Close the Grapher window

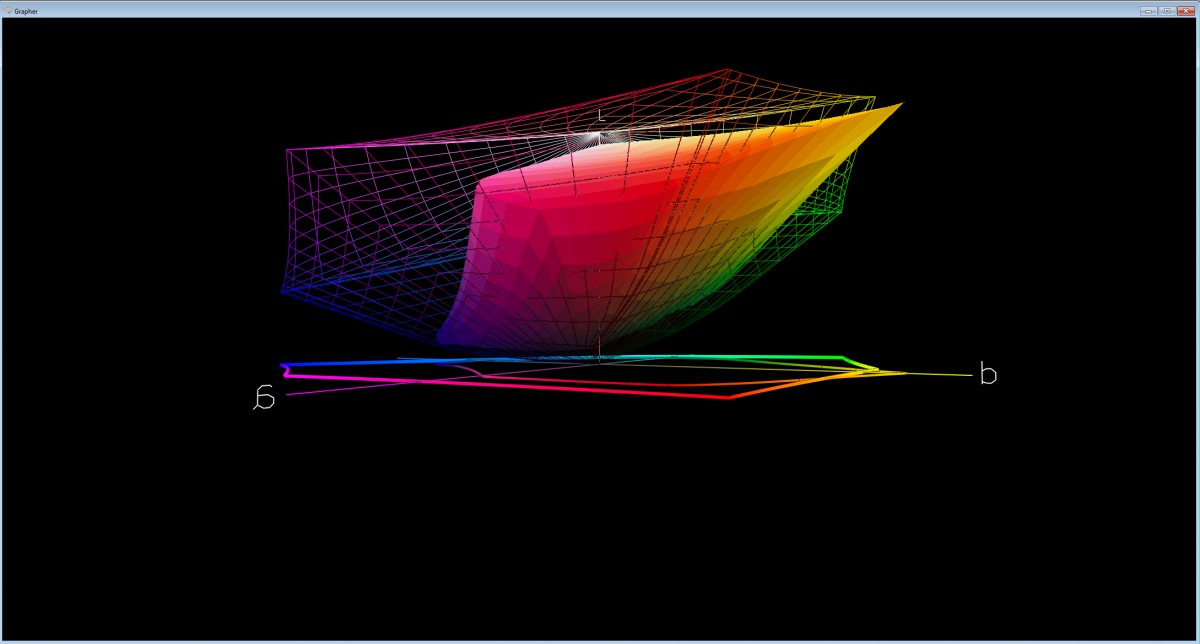pos(1186,10)
